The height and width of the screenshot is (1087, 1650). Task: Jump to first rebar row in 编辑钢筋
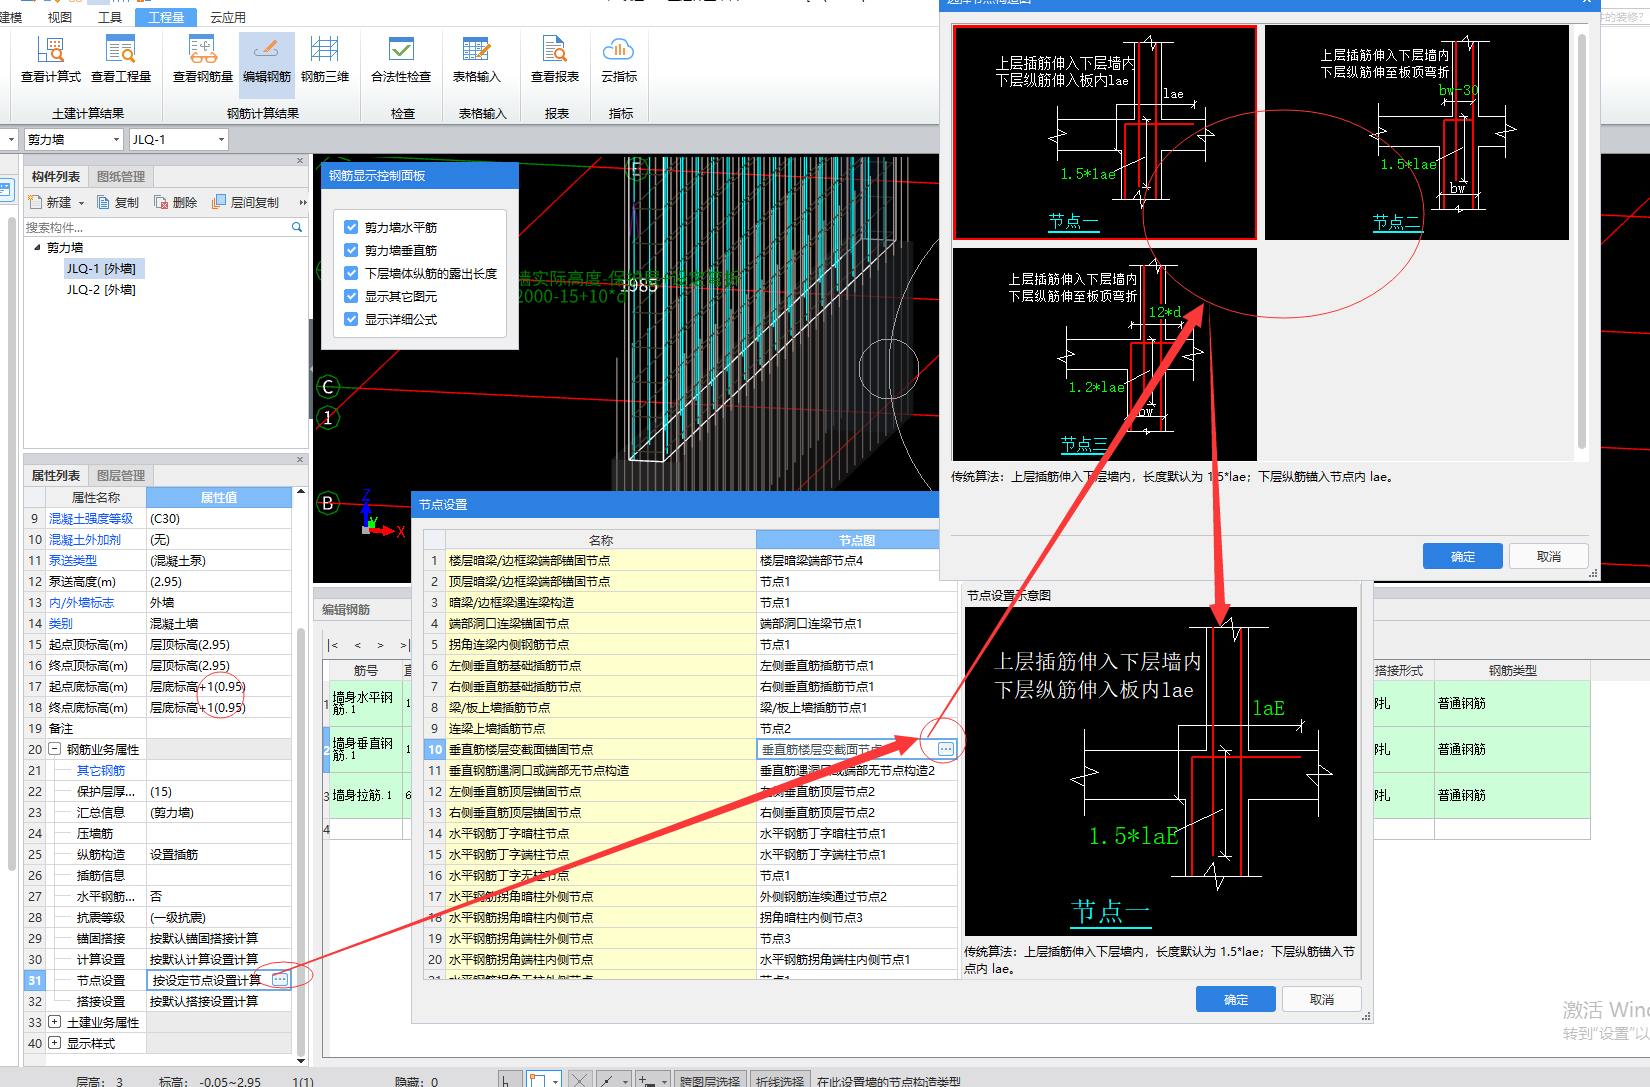(333, 645)
